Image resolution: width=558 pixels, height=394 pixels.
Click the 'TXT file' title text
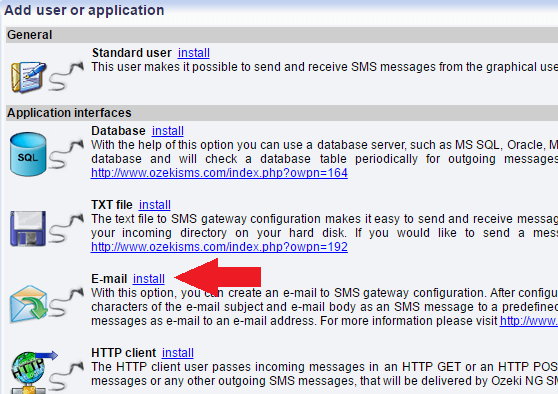point(112,205)
